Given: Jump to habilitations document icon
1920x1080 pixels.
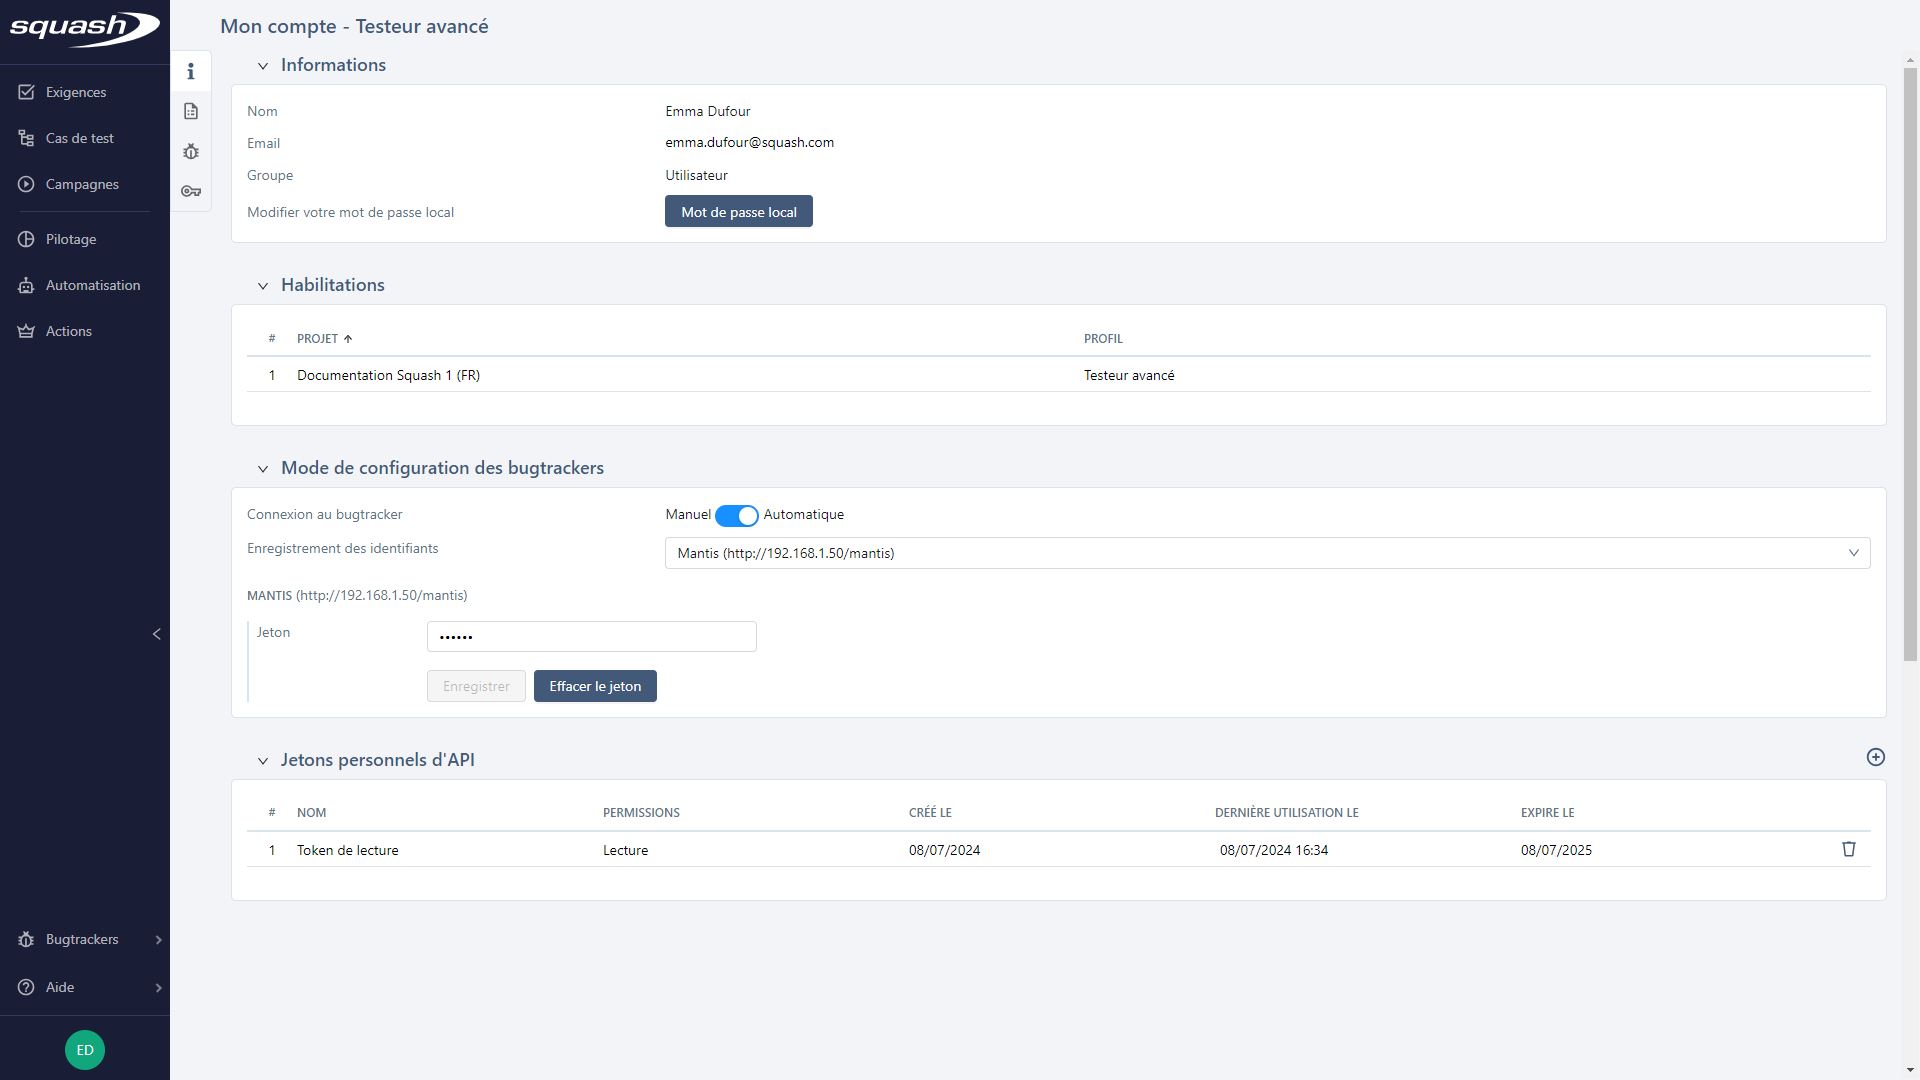Looking at the screenshot, I should [x=191, y=112].
